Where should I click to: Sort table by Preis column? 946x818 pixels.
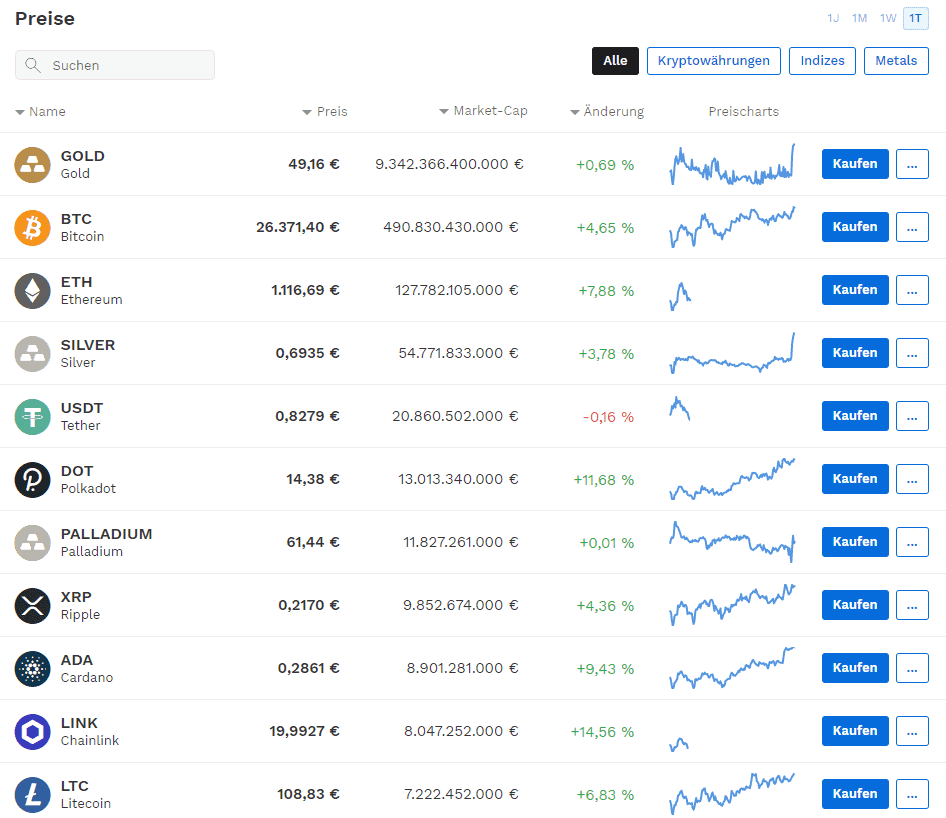(x=325, y=112)
